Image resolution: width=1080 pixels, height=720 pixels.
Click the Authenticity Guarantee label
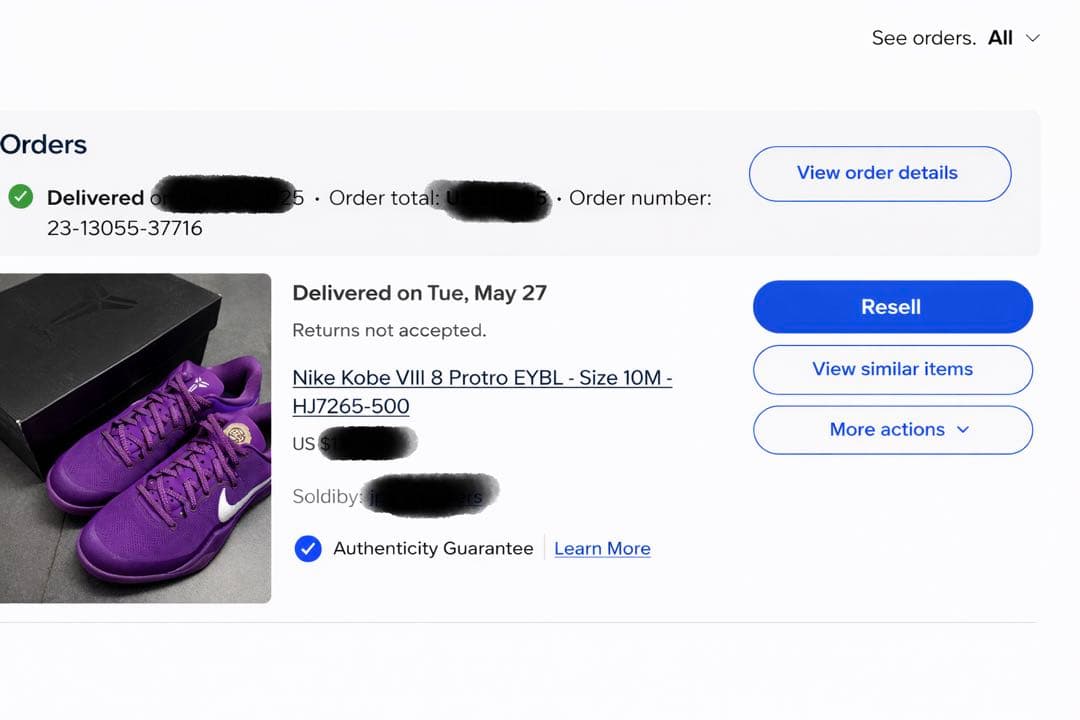pyautogui.click(x=433, y=548)
